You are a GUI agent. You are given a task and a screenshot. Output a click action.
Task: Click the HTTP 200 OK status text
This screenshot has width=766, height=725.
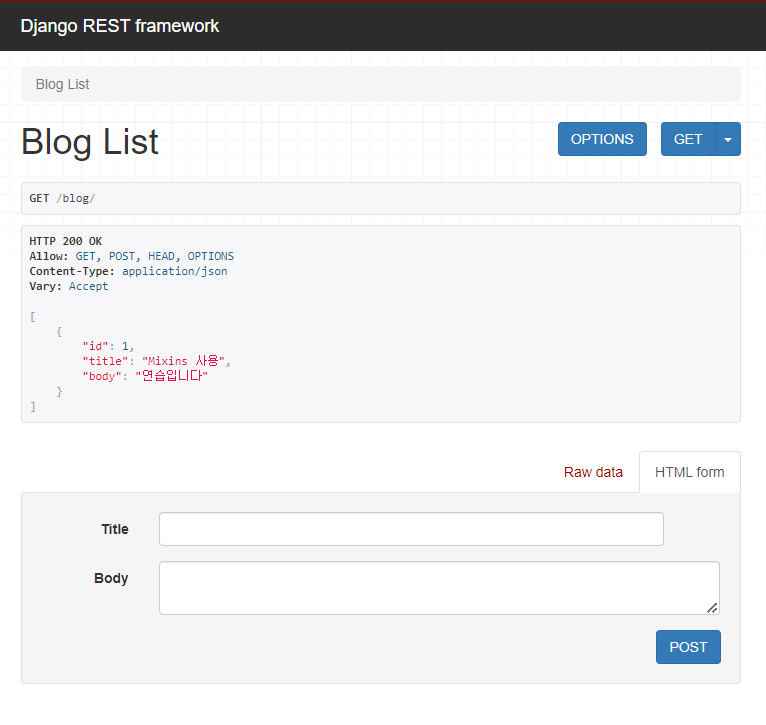[x=65, y=241]
